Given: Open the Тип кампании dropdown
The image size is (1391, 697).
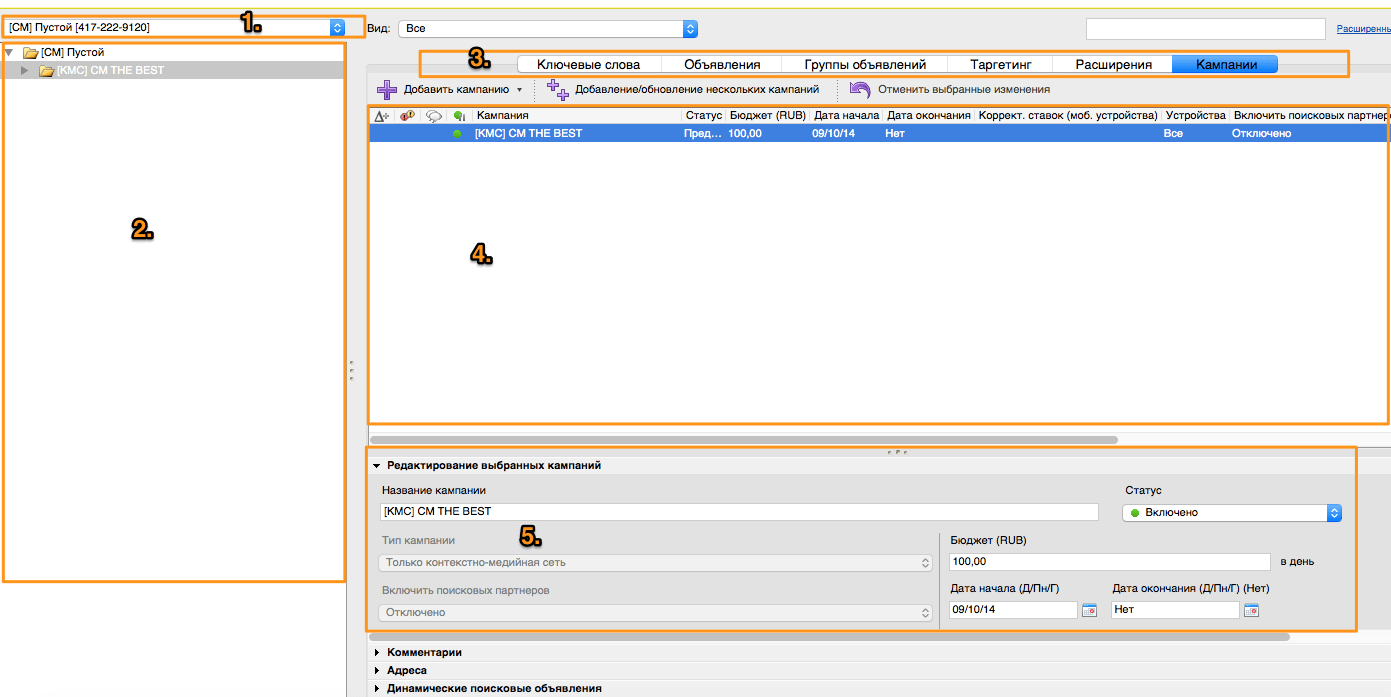Looking at the screenshot, I should tap(655, 563).
